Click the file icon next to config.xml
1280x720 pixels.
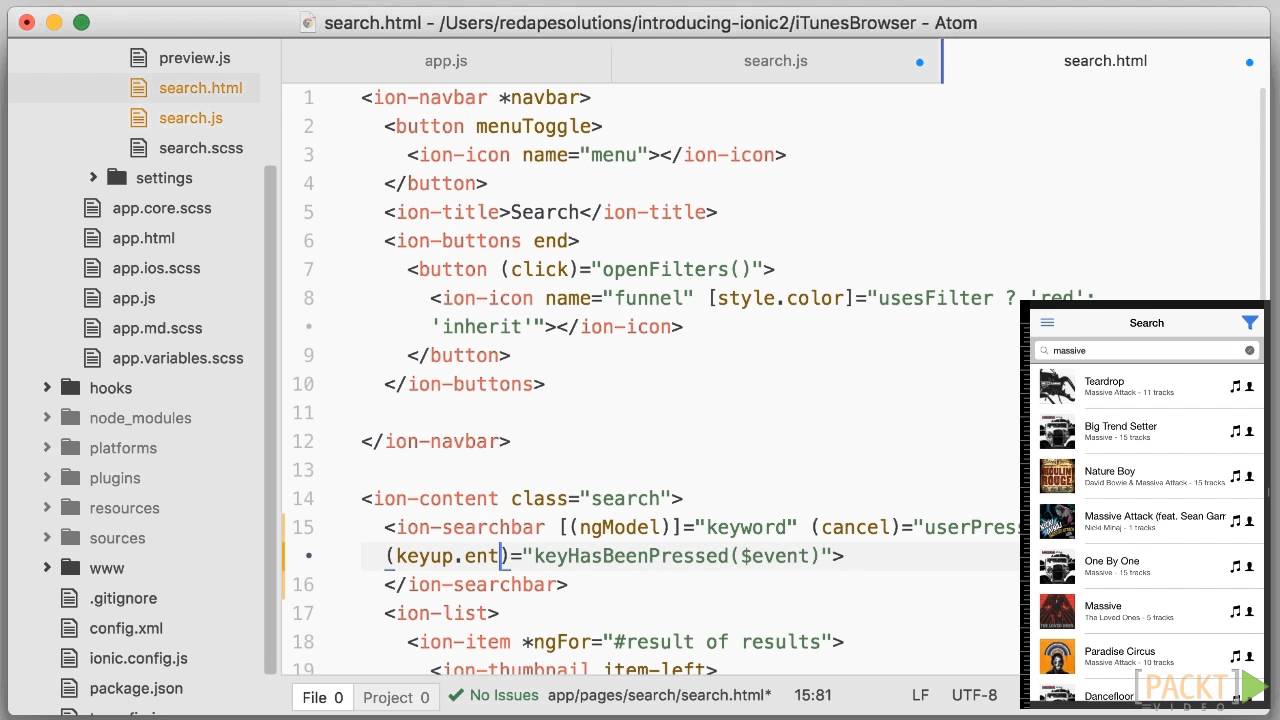point(69,628)
